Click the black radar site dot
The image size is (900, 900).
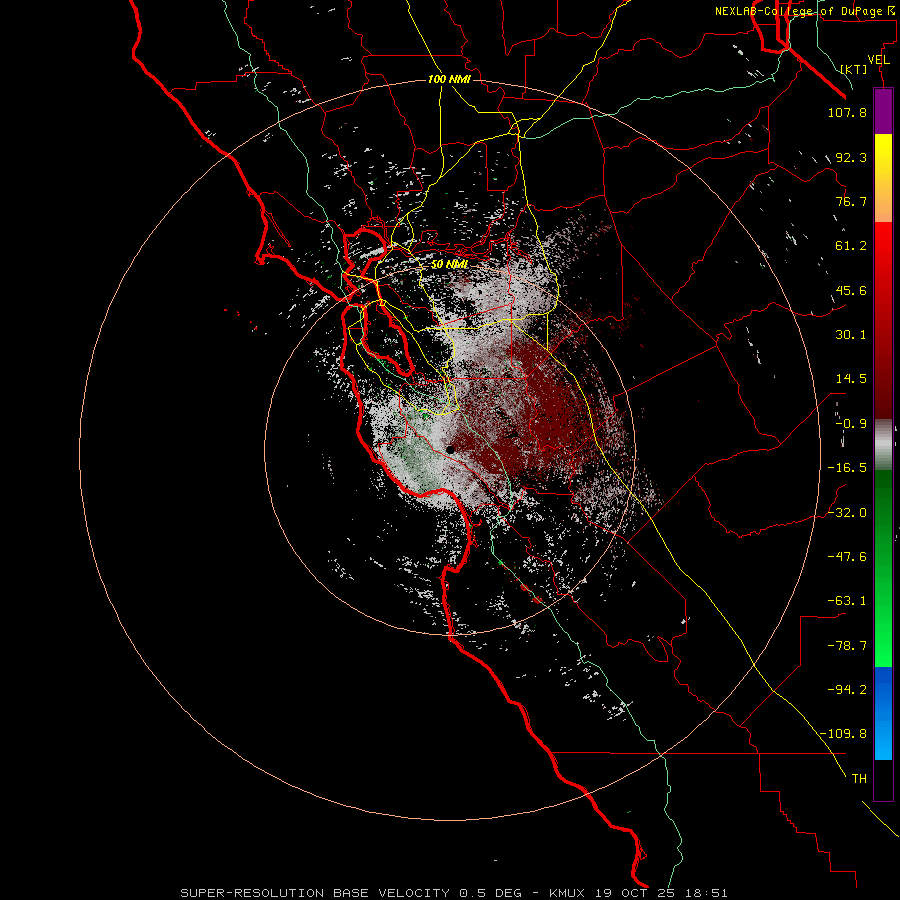click(450, 450)
